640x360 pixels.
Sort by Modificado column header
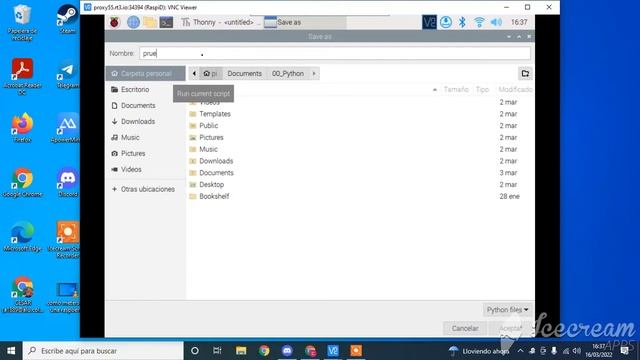point(515,89)
